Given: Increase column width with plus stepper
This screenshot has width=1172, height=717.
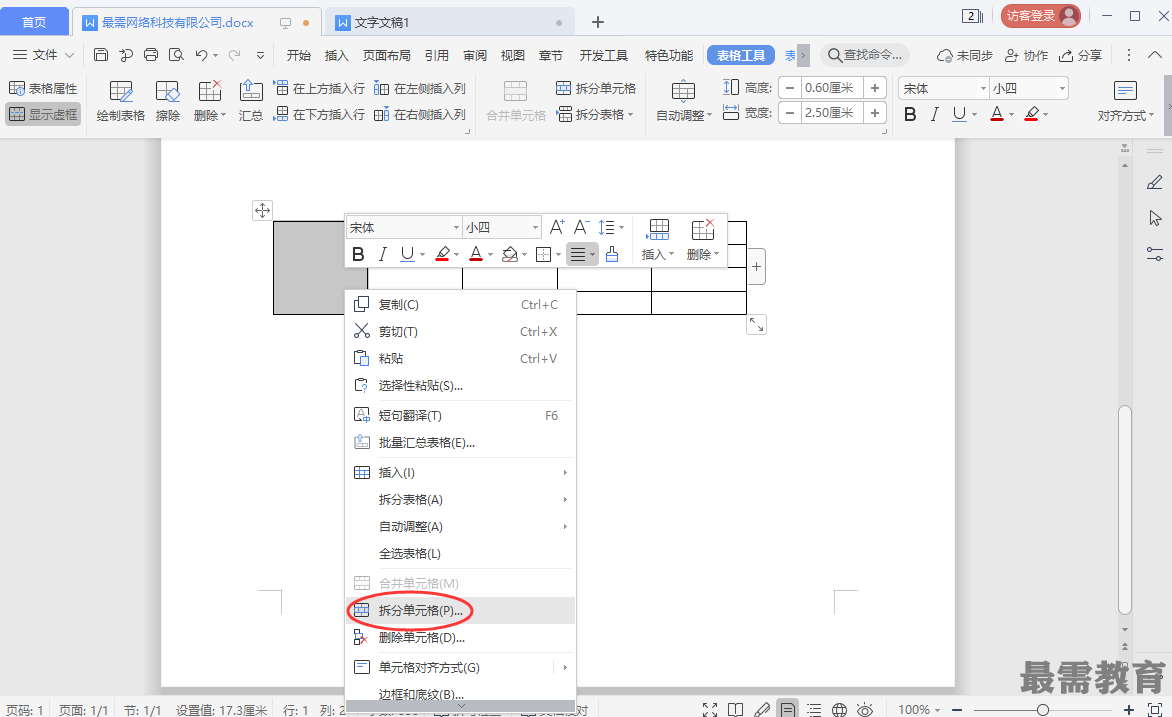Looking at the screenshot, I should point(875,113).
